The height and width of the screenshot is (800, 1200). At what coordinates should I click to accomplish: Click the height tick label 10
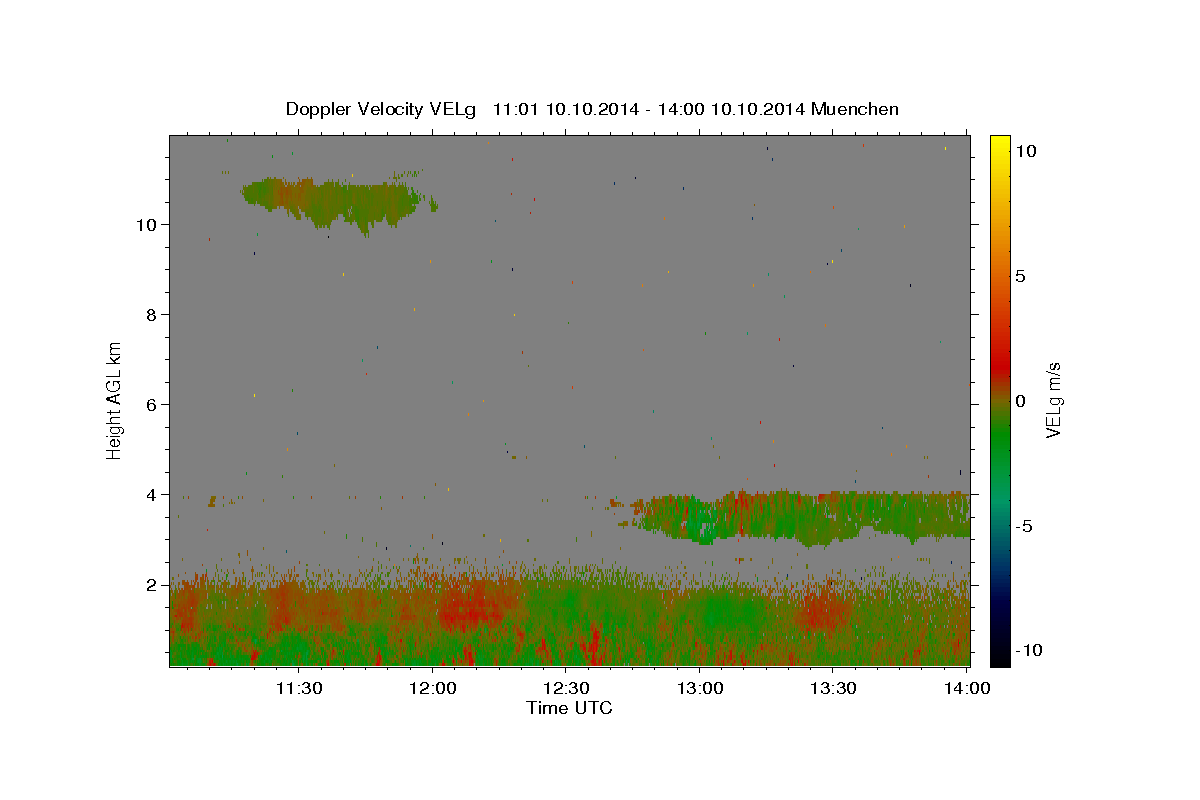(x=146, y=224)
